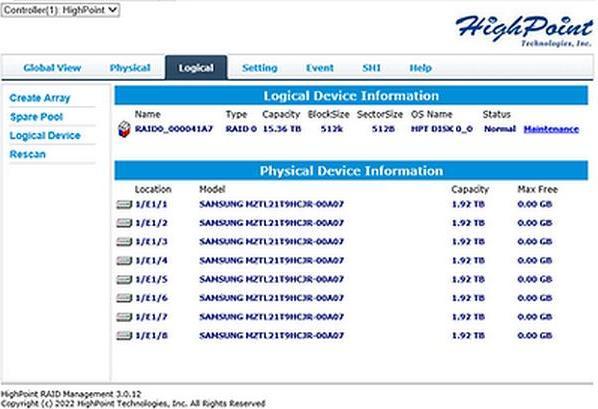This screenshot has height=409, width=598.
Task: Click the disk icon for 1/E1/2
Action: tap(124, 223)
